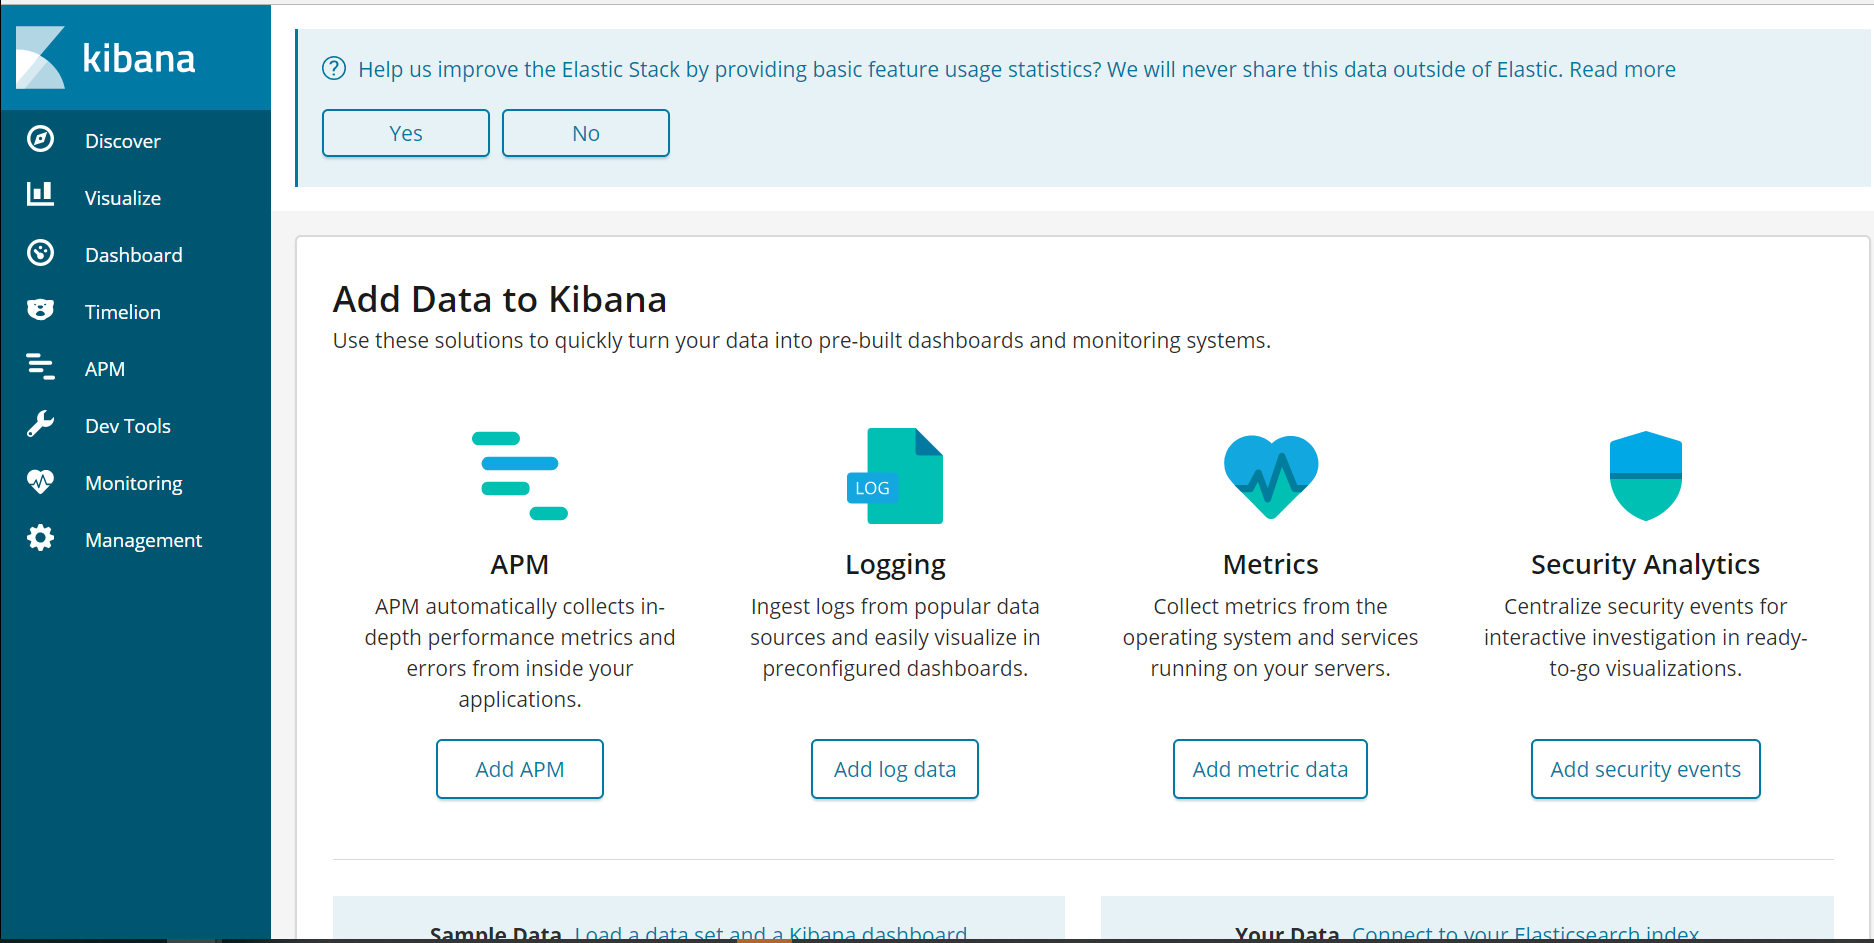Viewport: 1874px width, 943px height.
Task: Click the Security Analytics card title
Action: 1646,565
